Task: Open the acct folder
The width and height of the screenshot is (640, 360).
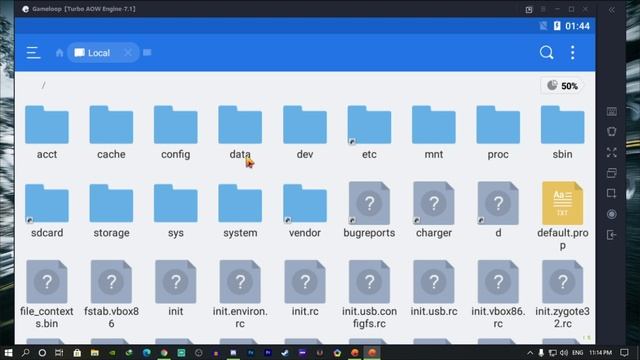Action: click(47, 133)
